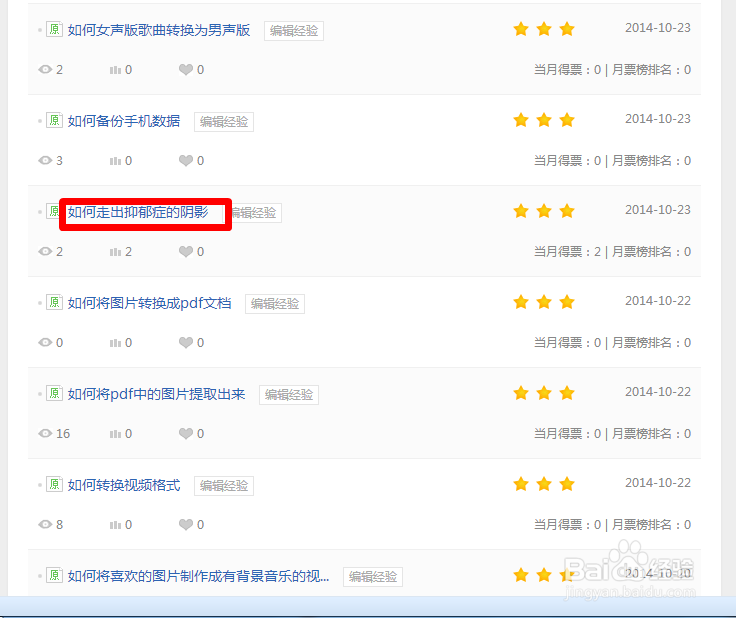Open article 如何备份手机数据
736x618 pixels.
click(123, 122)
